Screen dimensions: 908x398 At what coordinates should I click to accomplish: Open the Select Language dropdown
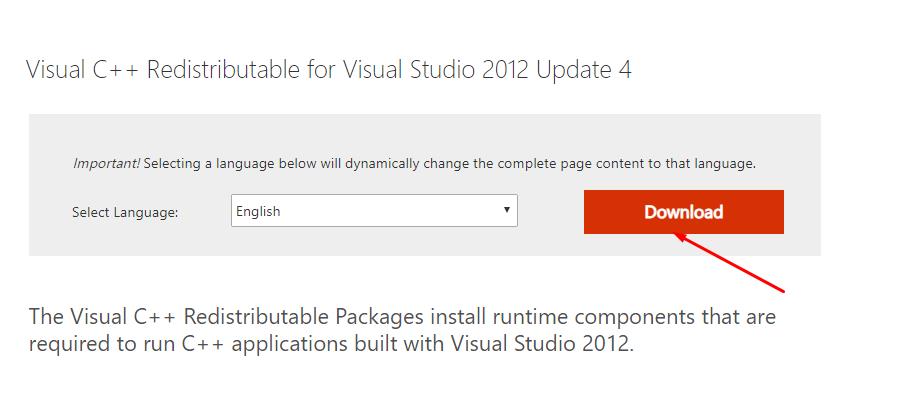[x=374, y=211]
